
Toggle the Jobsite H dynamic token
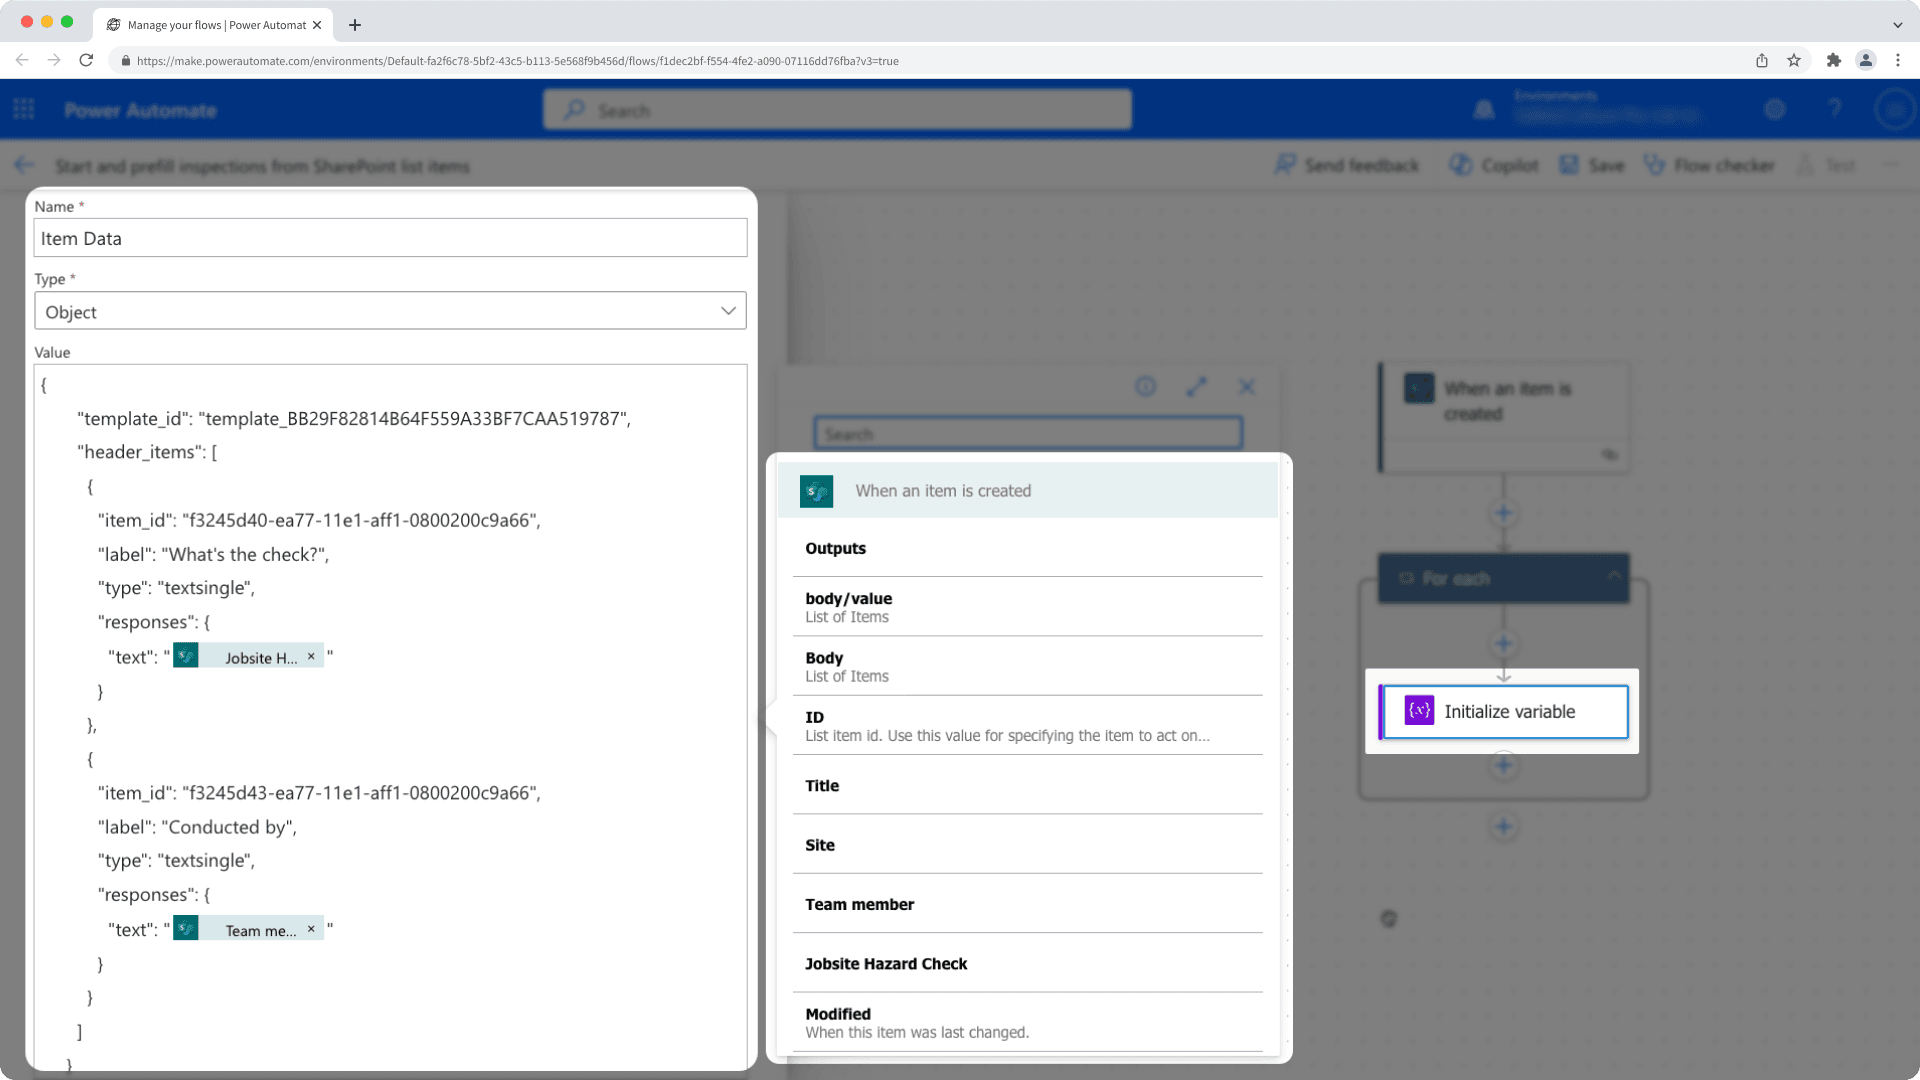click(245, 655)
